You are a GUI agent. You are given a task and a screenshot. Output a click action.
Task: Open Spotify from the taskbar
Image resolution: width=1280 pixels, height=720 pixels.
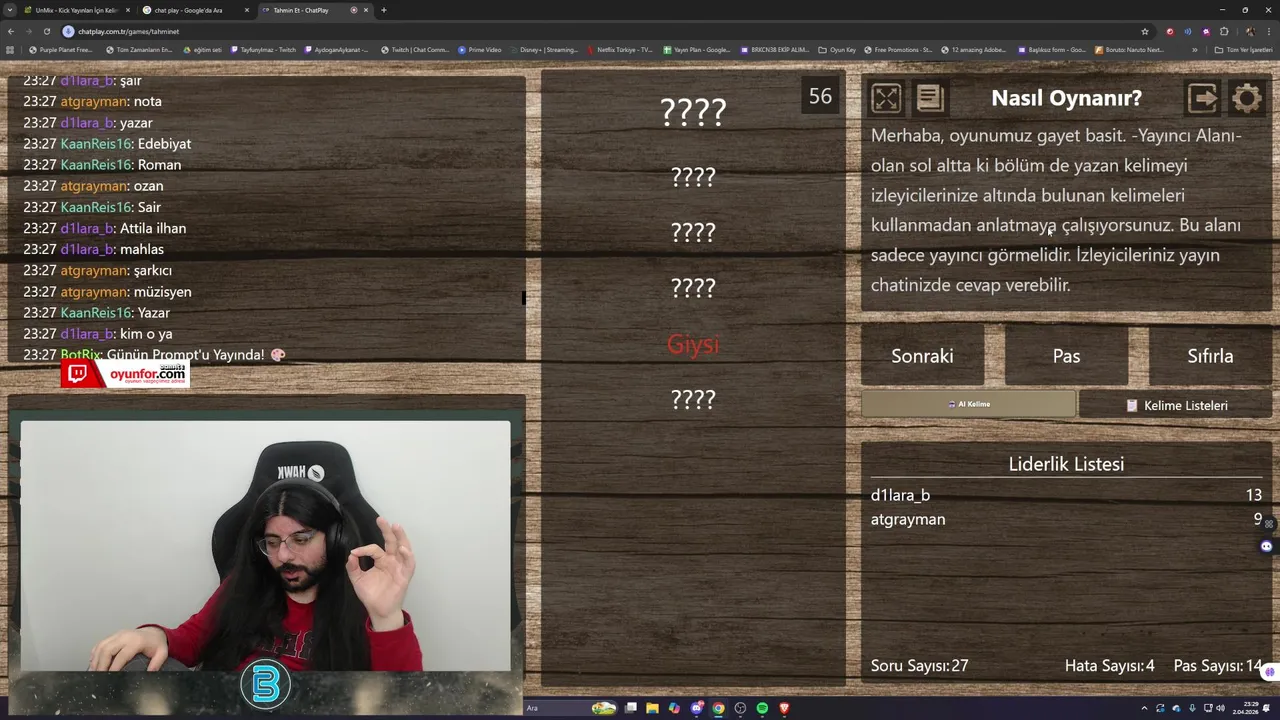pos(762,708)
